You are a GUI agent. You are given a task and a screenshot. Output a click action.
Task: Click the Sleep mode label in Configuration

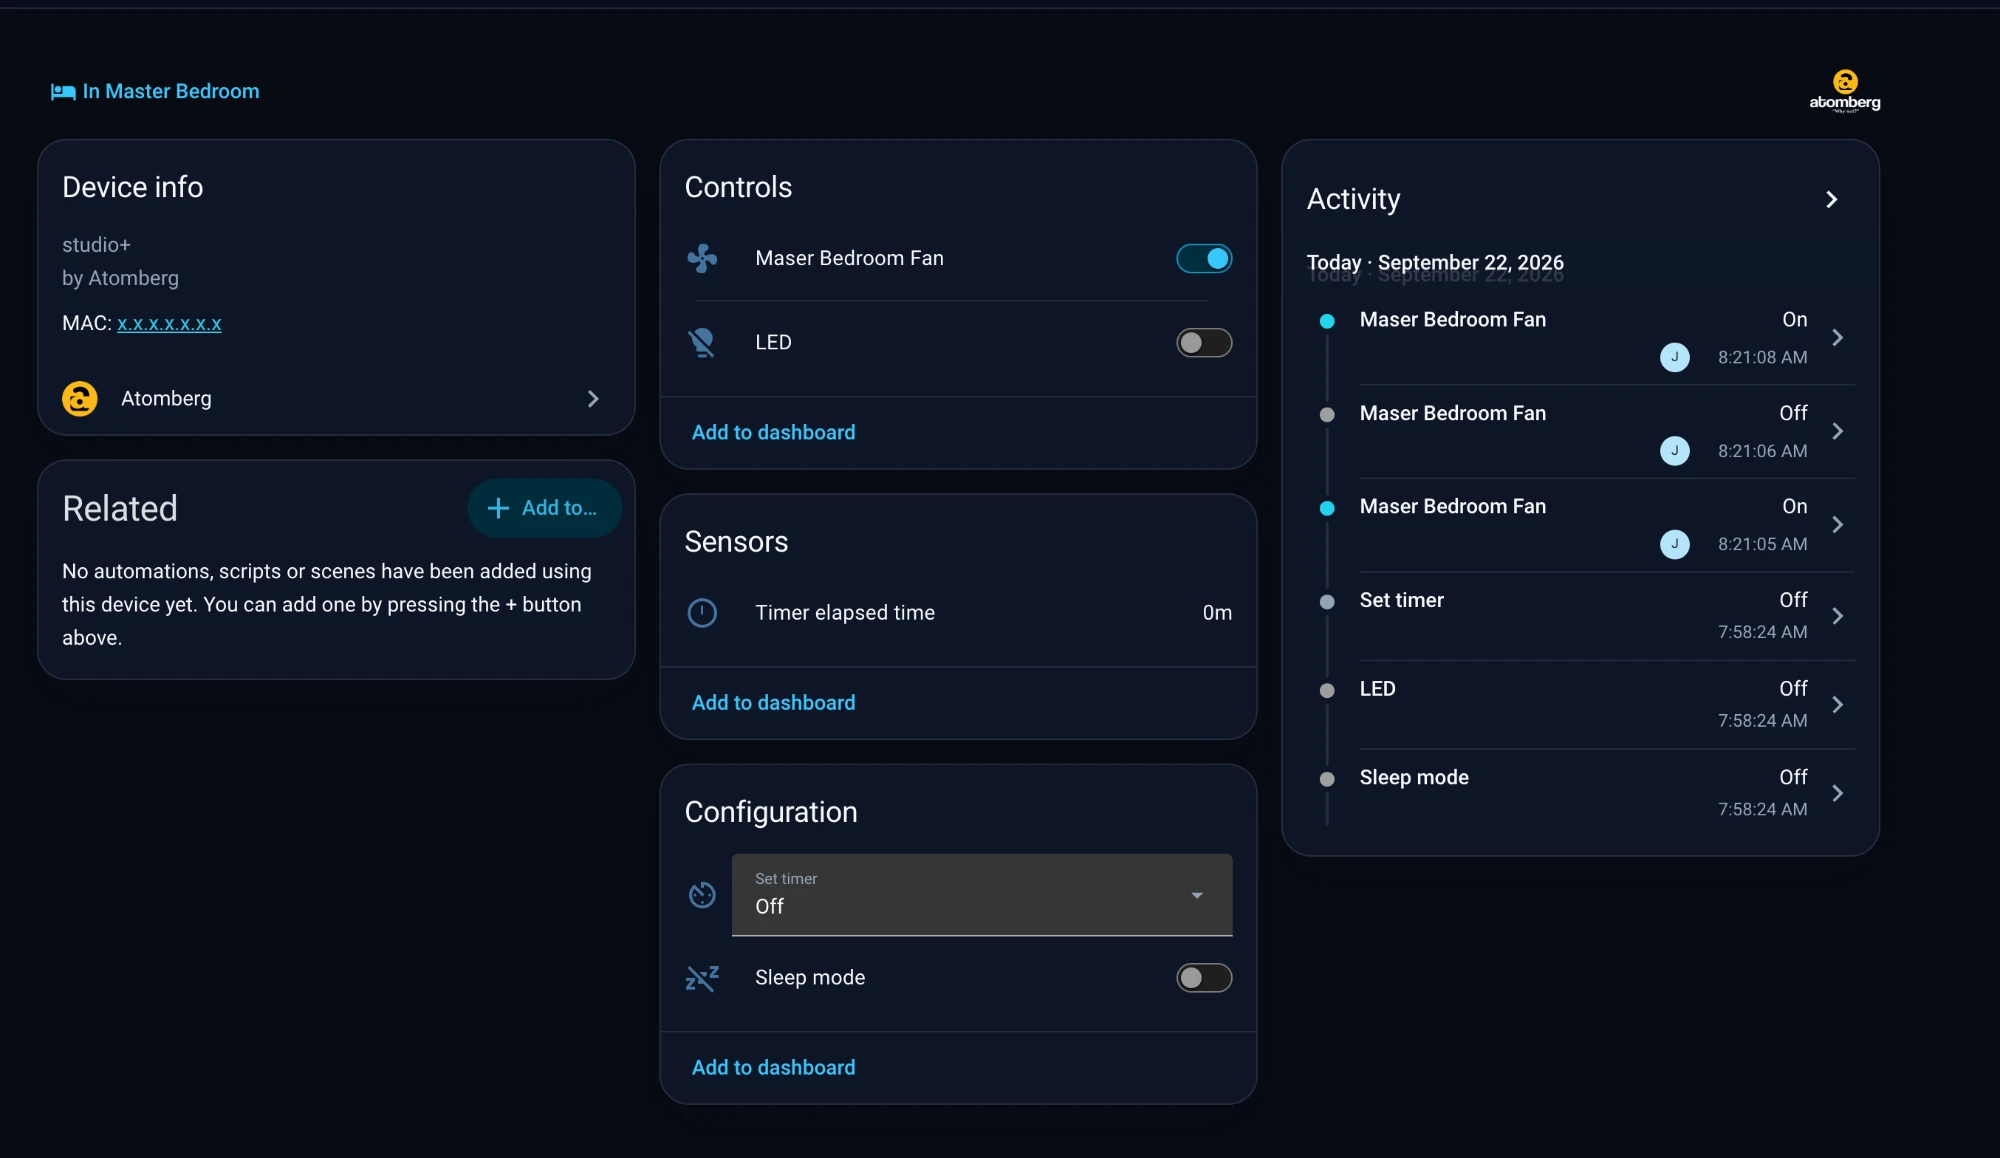coord(810,978)
